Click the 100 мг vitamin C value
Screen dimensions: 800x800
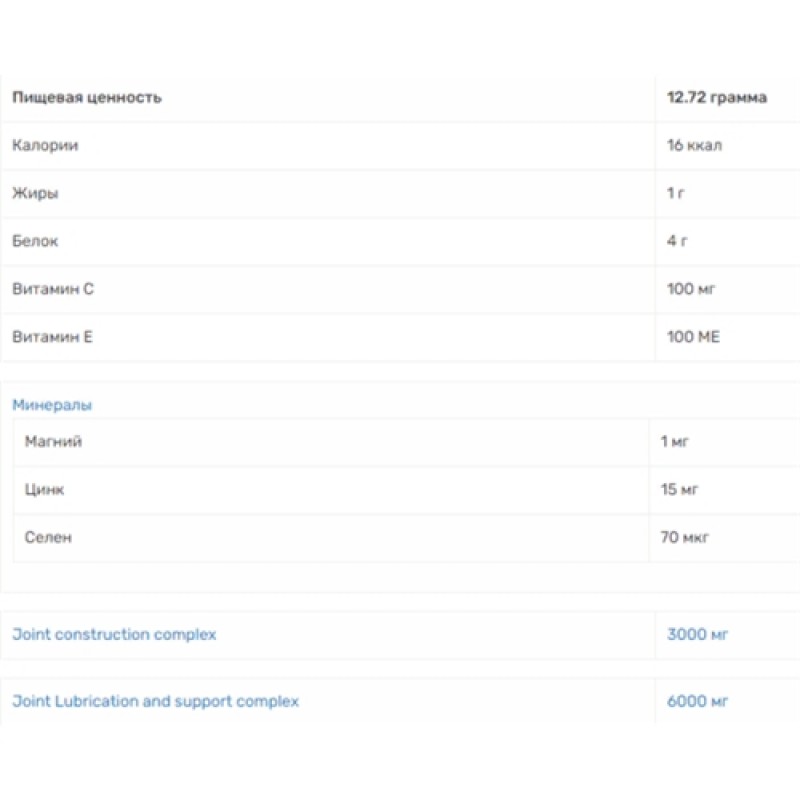click(x=692, y=289)
